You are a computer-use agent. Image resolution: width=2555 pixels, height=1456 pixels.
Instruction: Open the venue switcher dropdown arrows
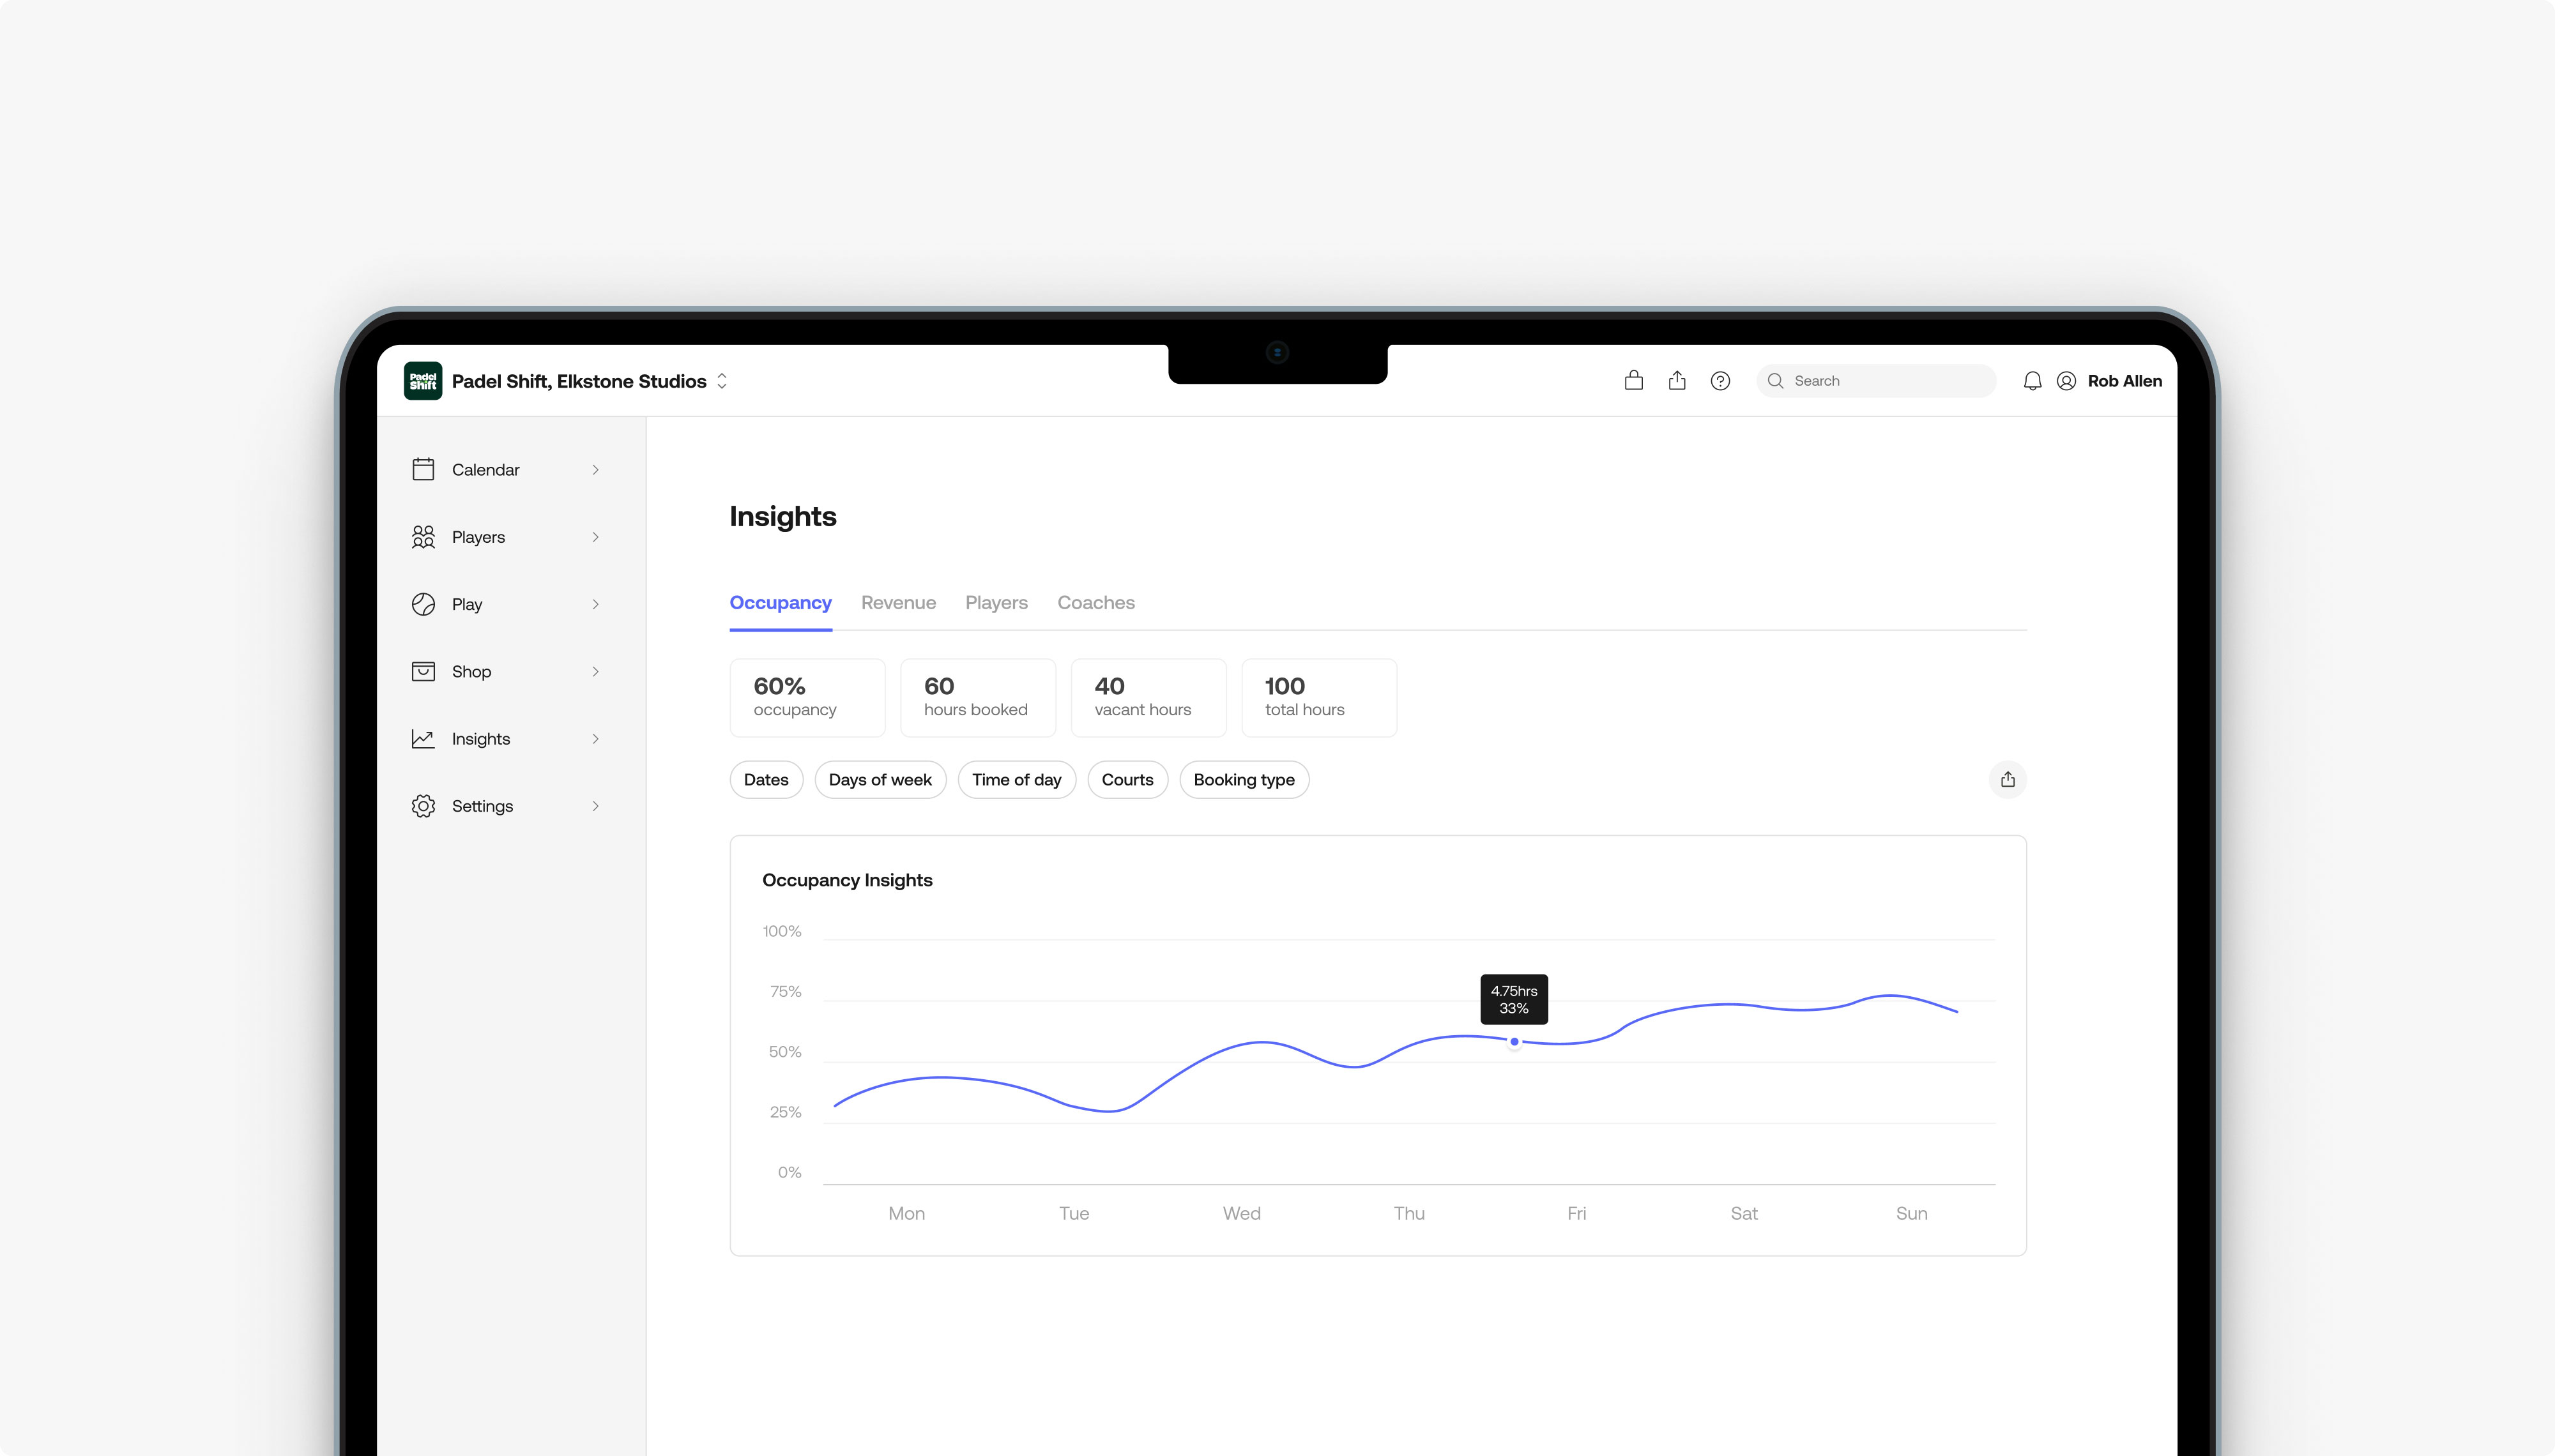(x=722, y=381)
